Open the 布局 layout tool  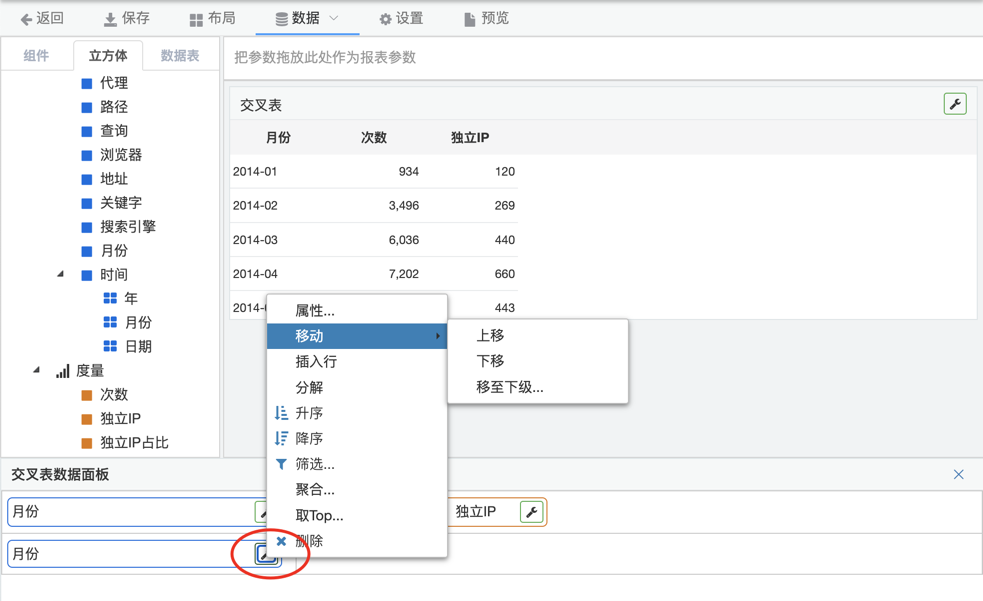click(x=213, y=18)
